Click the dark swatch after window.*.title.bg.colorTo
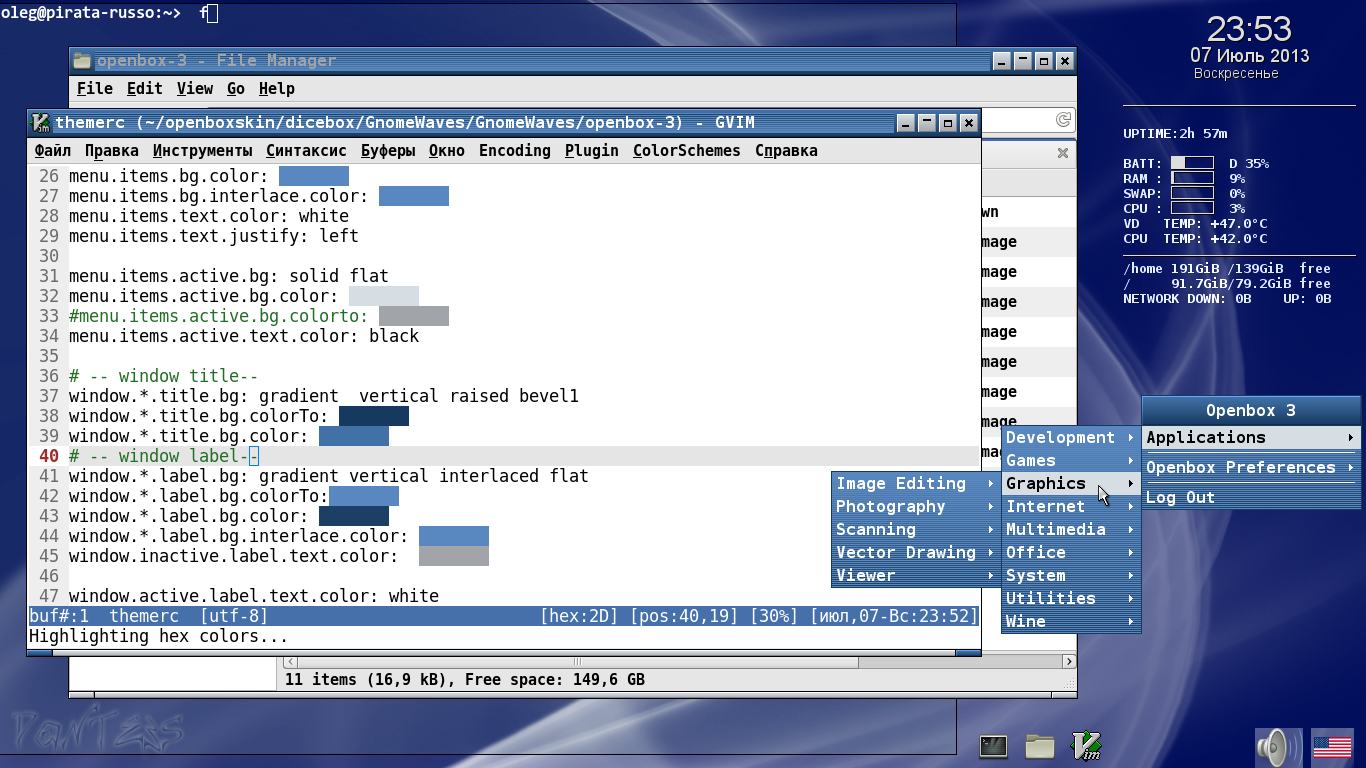Image resolution: width=1366 pixels, height=768 pixels. pos(374,416)
